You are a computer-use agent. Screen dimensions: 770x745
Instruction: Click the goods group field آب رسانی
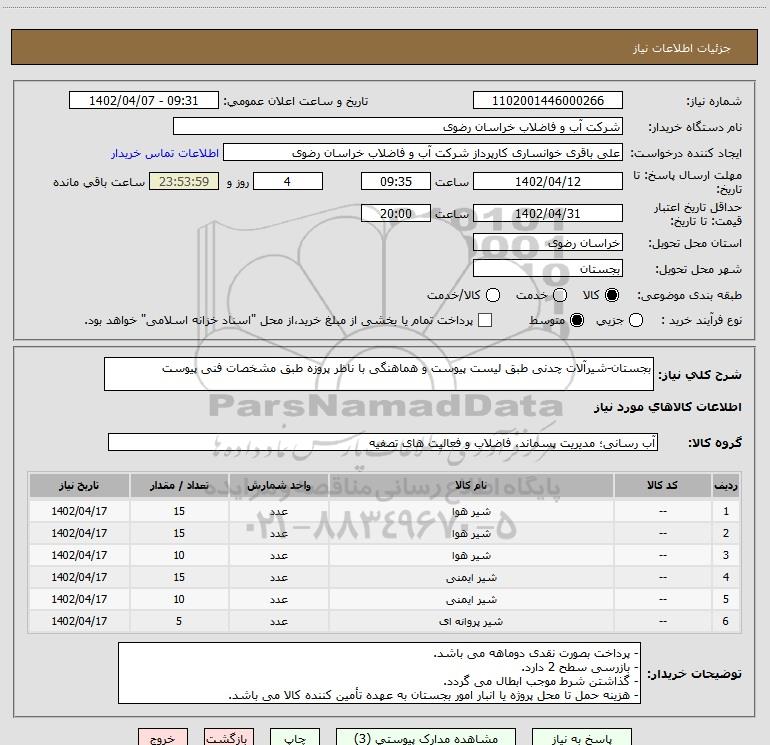click(383, 442)
